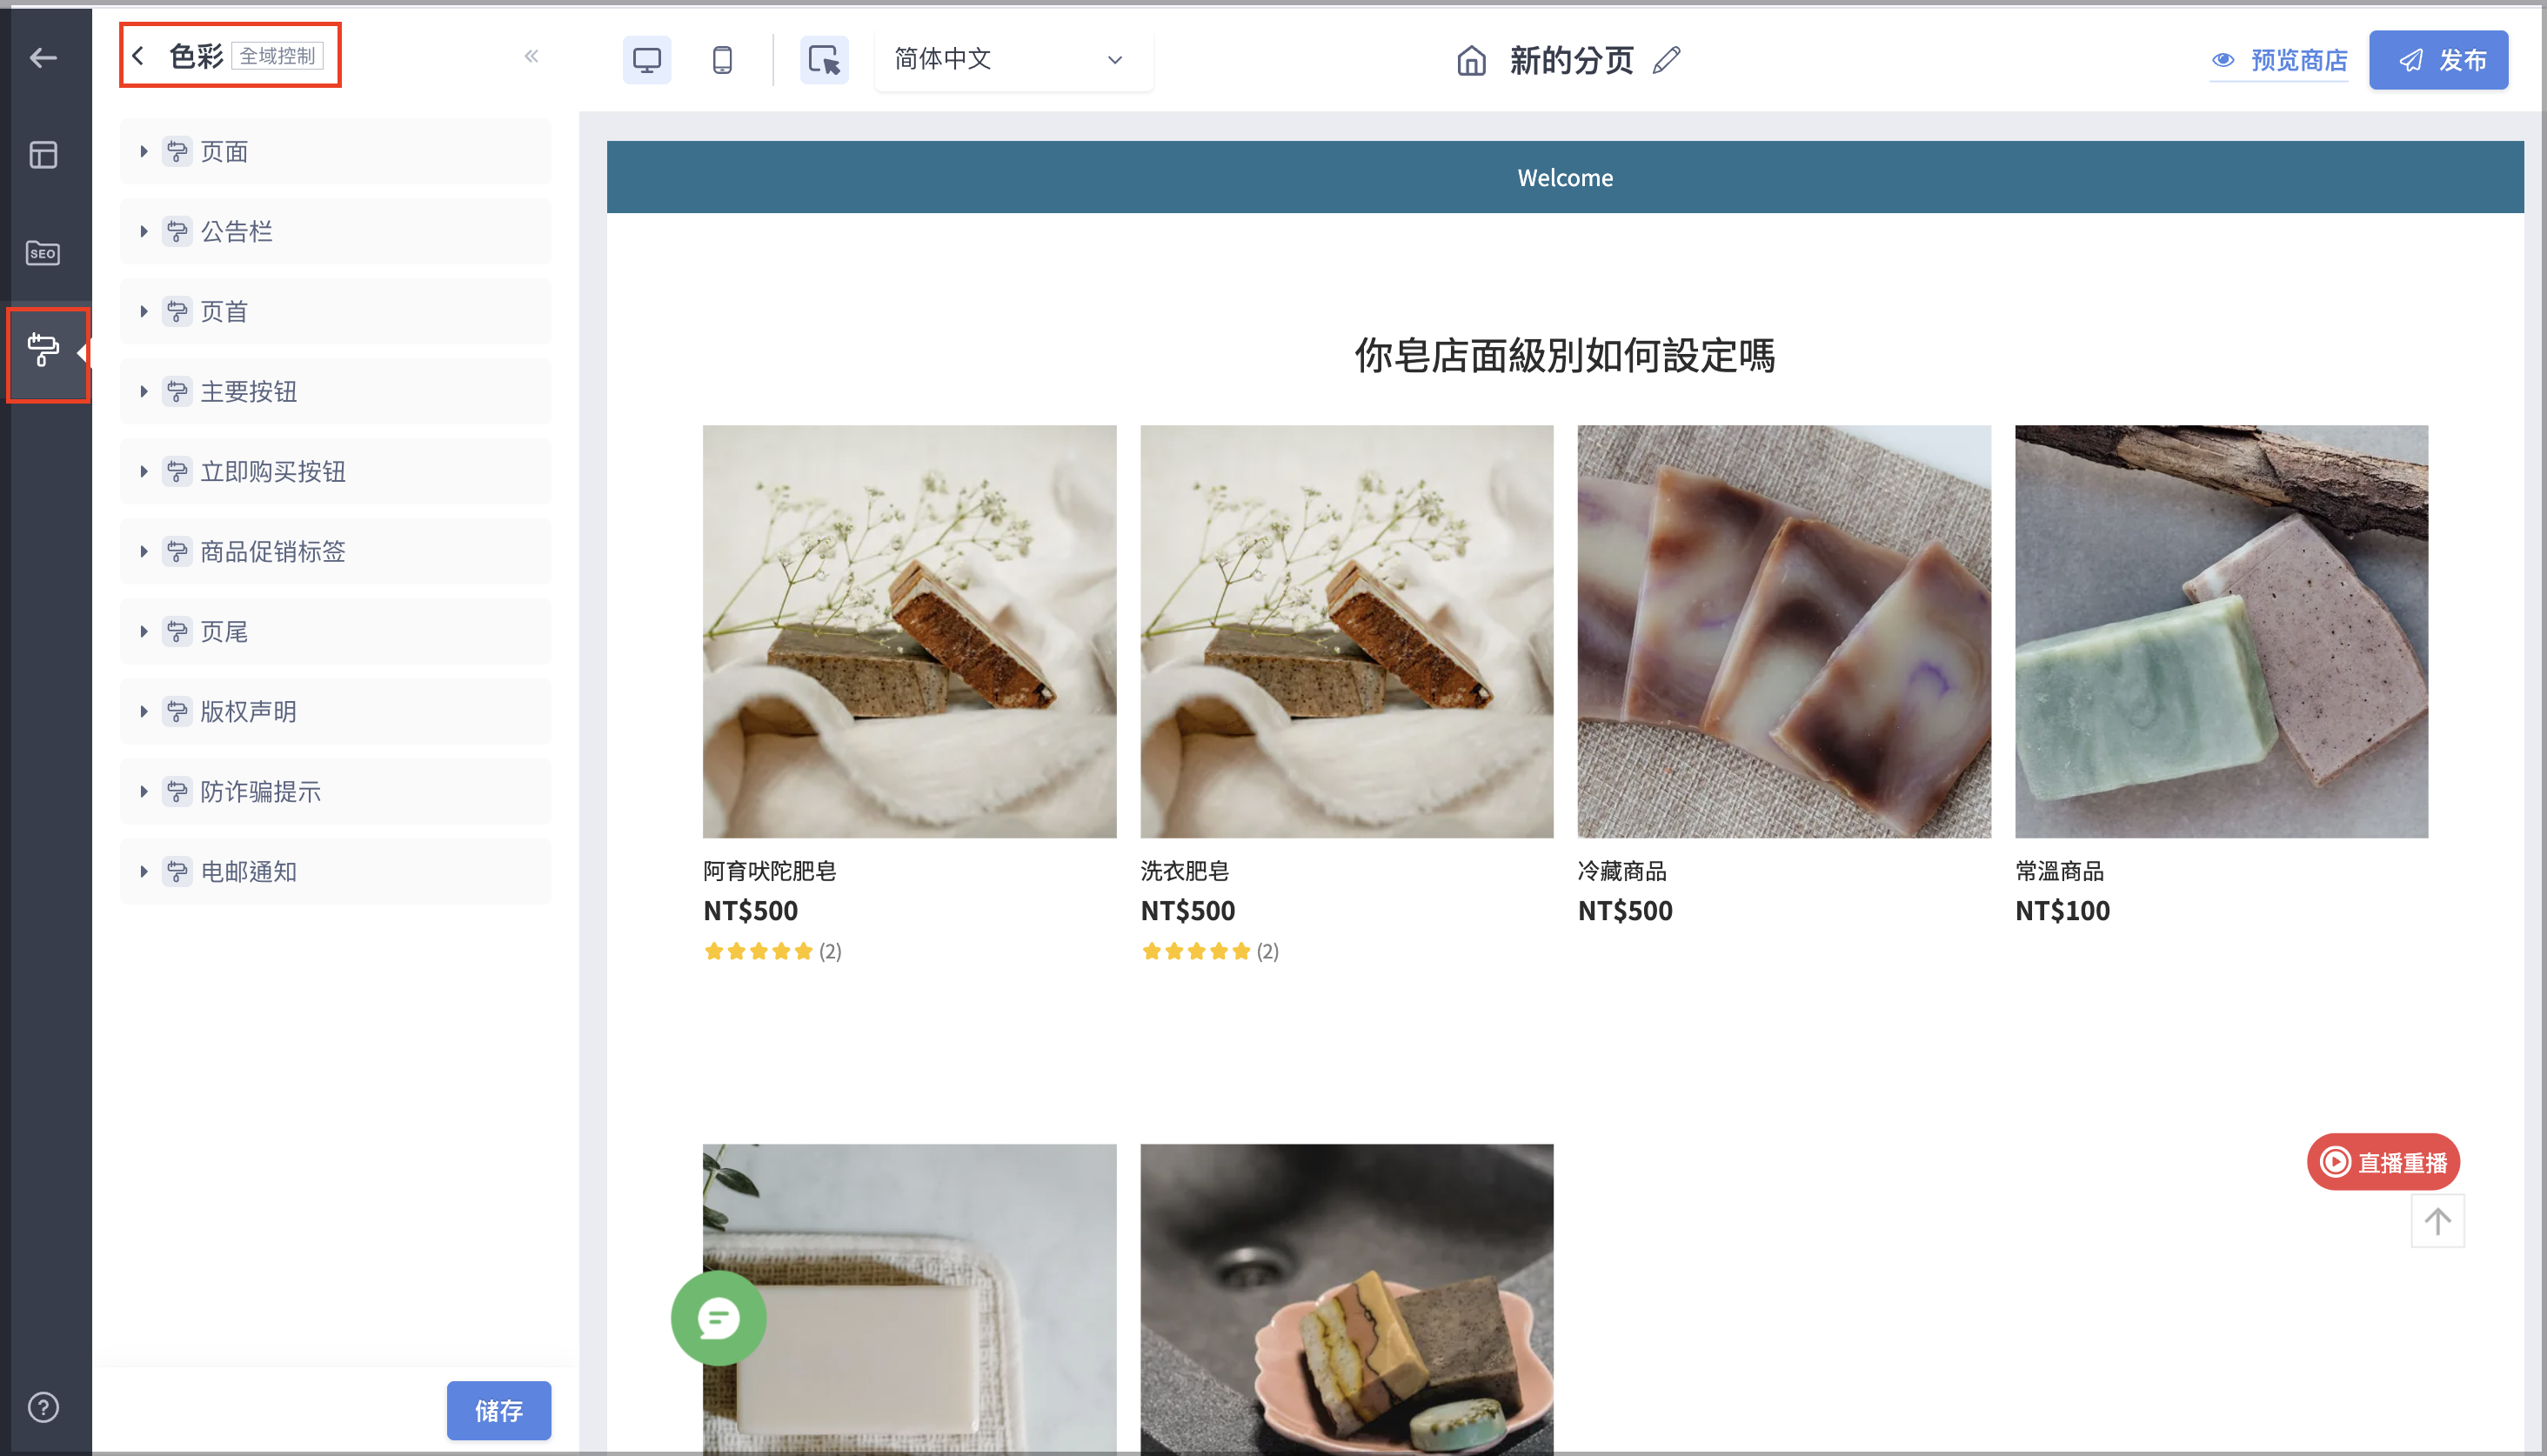The image size is (2547, 1456).
Task: Open the 洗衣肥皂 product image
Action: pos(1346,631)
